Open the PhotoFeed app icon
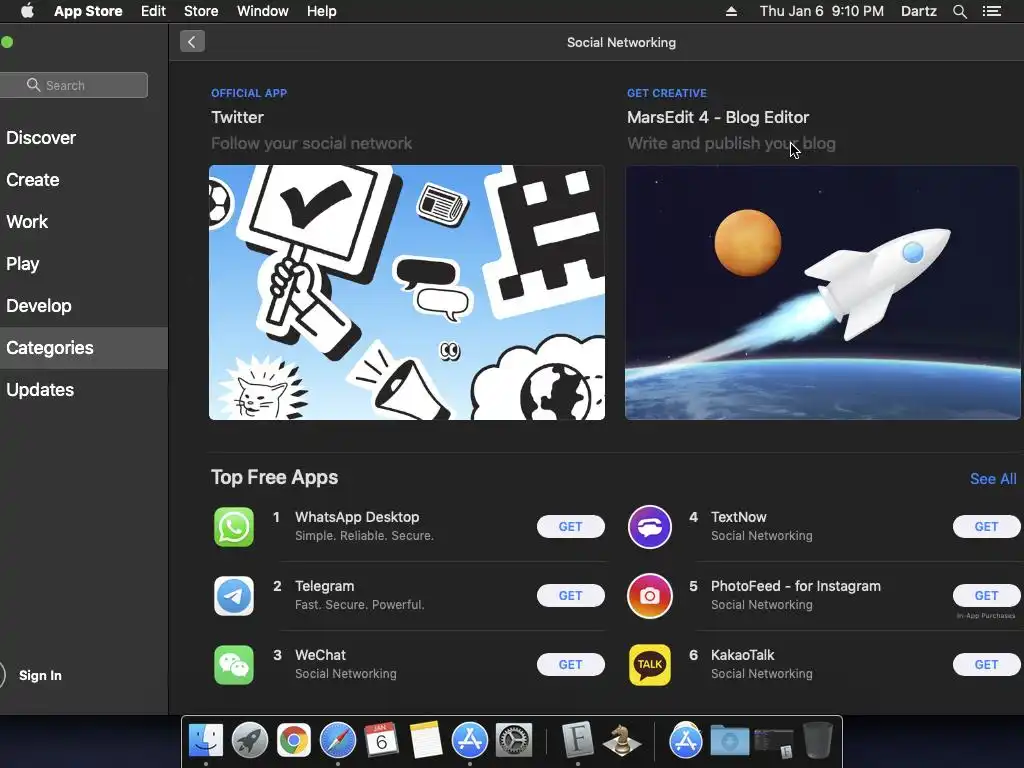The height and width of the screenshot is (768, 1024). click(650, 596)
